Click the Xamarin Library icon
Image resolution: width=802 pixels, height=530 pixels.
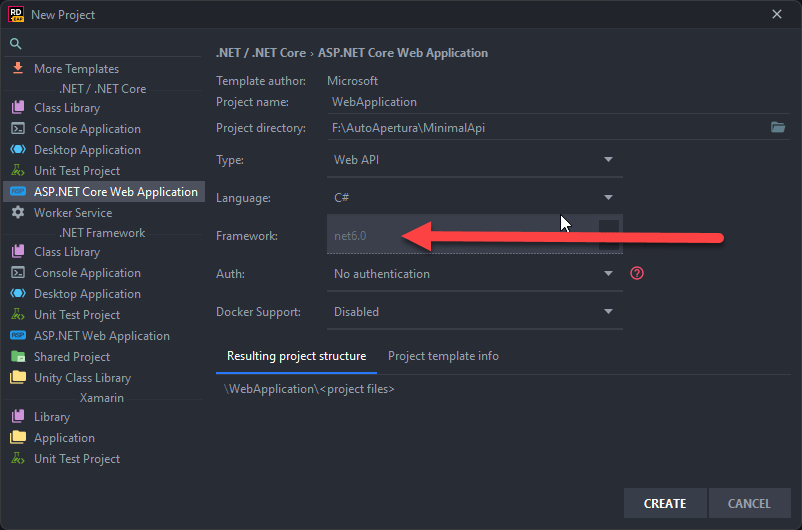(x=18, y=416)
